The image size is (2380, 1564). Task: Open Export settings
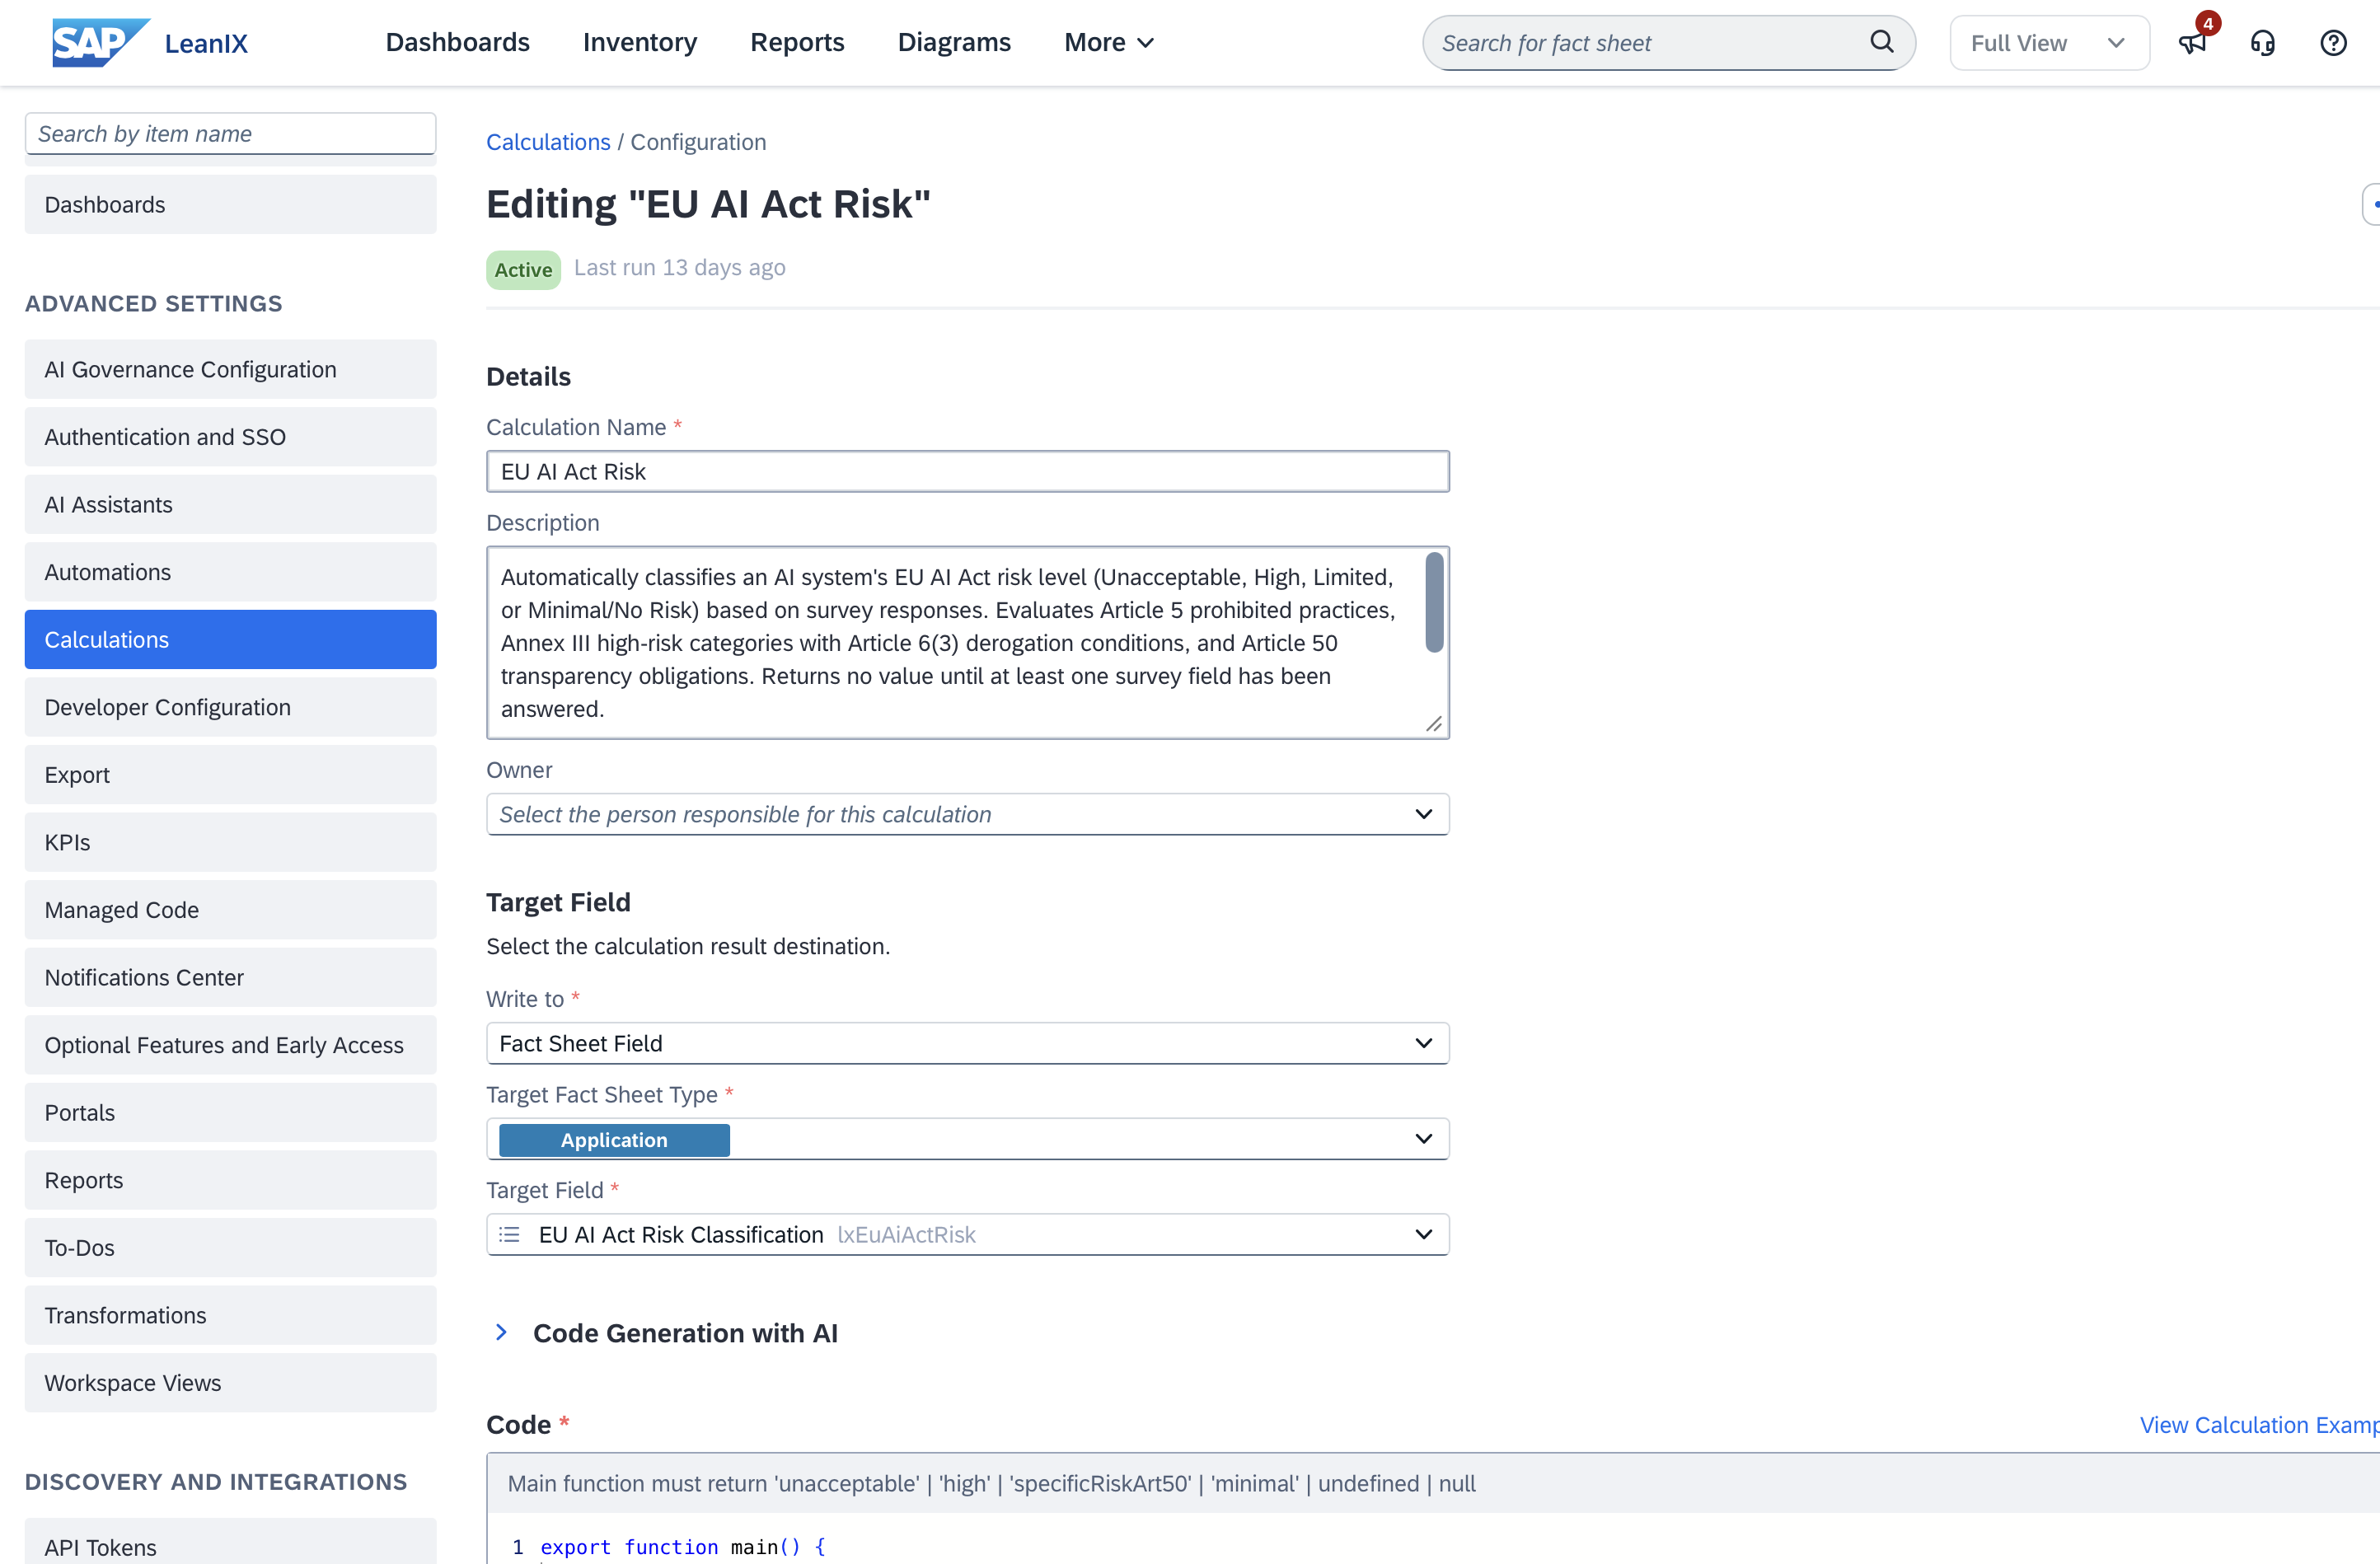coord(231,774)
